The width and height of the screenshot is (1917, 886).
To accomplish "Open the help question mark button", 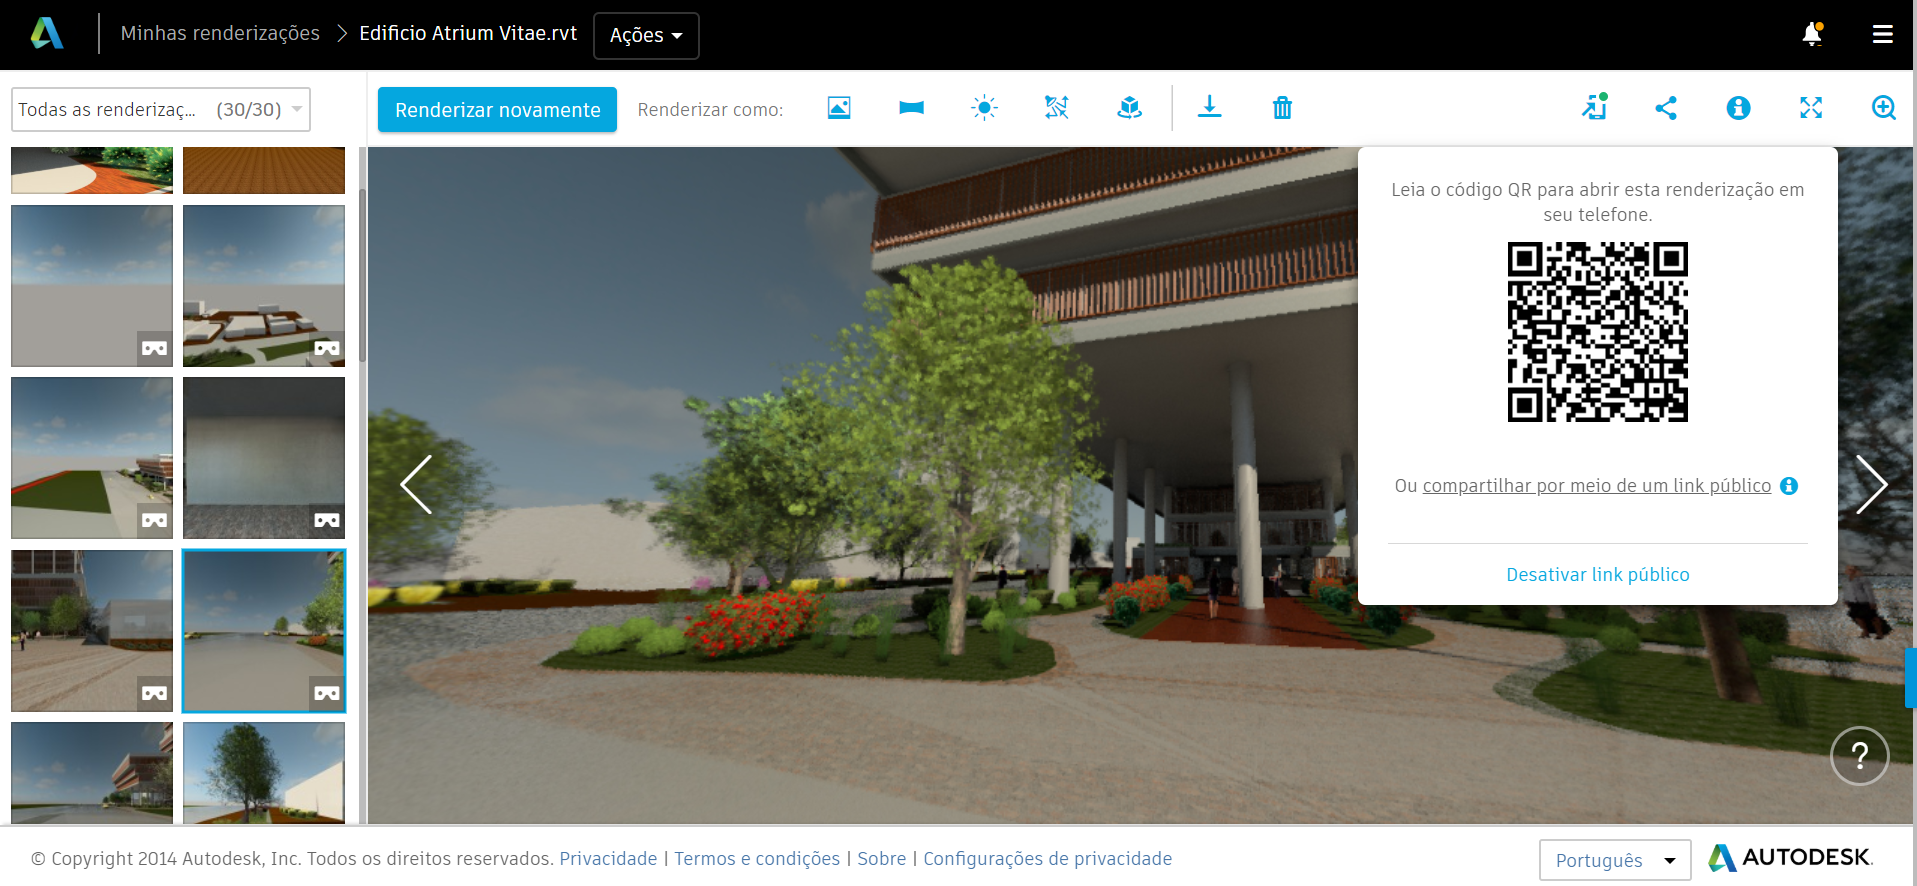I will coord(1860,756).
